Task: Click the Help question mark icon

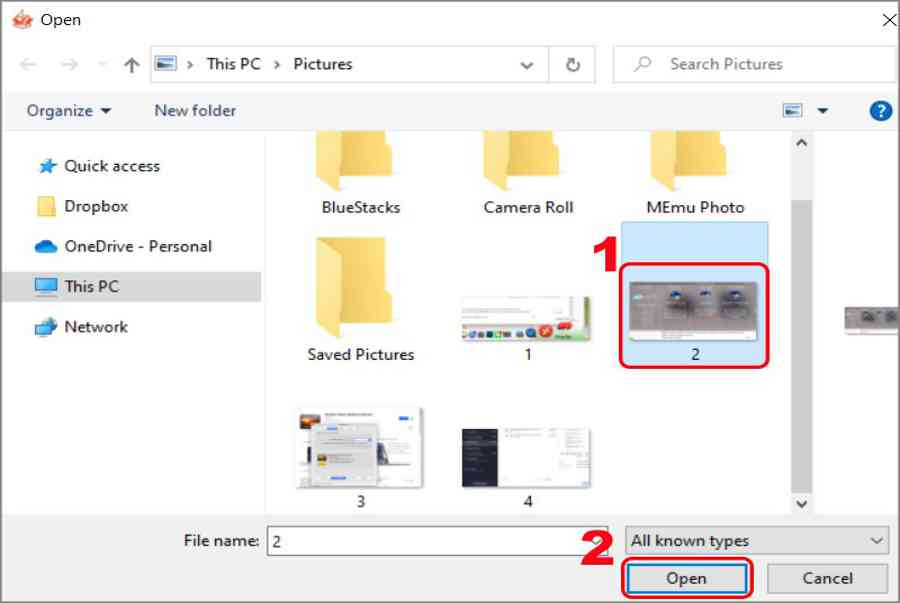Action: 880,110
